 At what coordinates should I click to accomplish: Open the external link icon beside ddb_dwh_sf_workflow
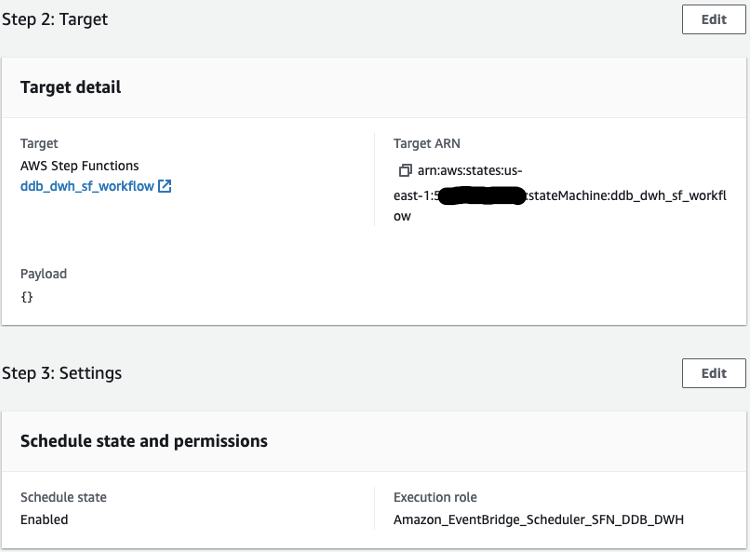click(x=165, y=186)
